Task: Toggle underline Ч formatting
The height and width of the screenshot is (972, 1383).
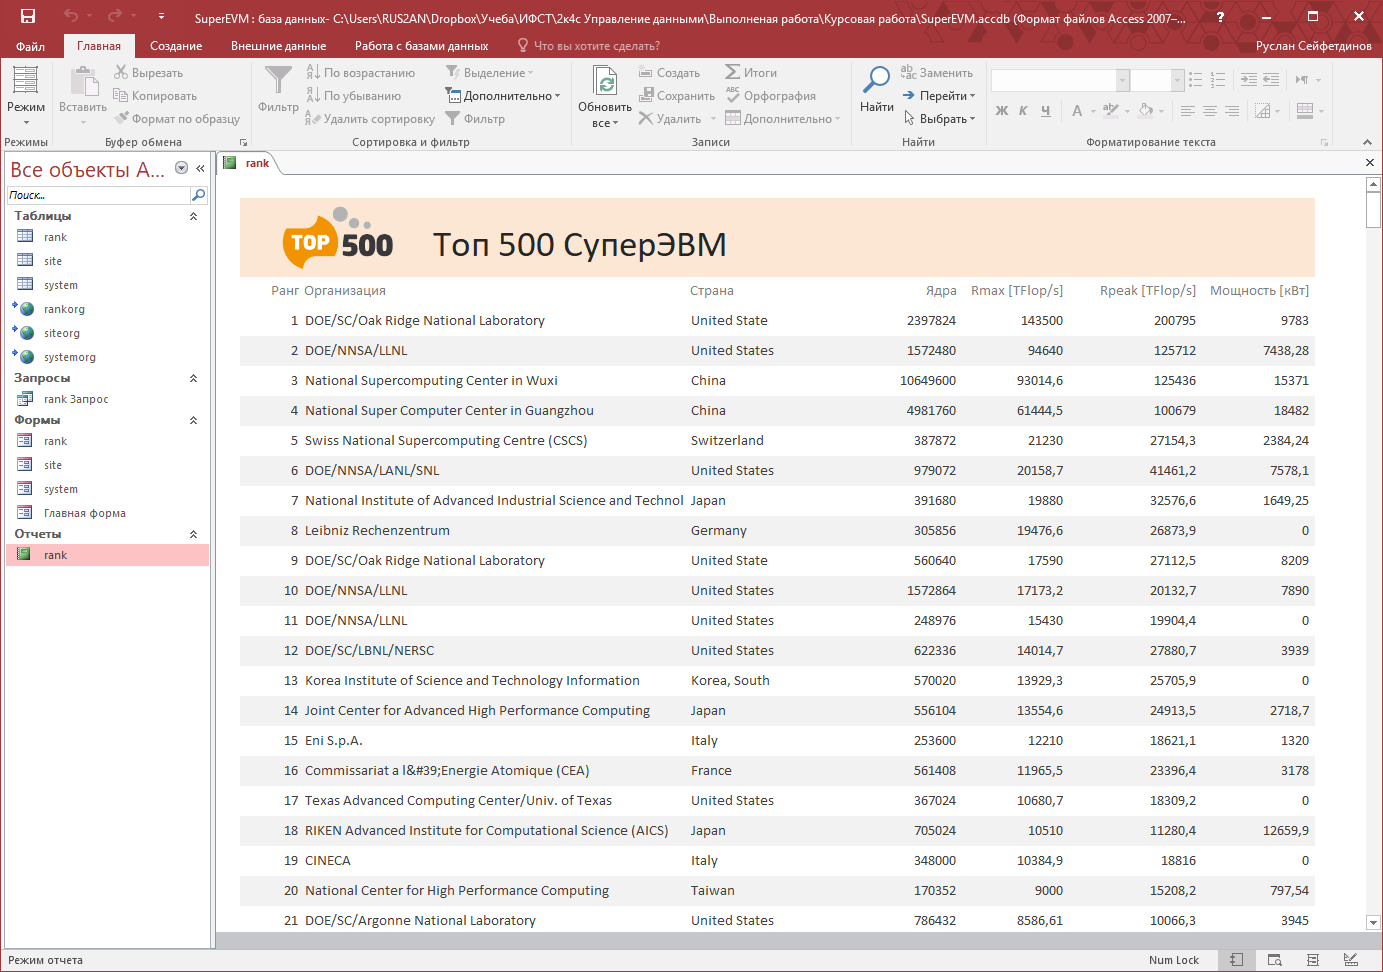Action: tap(1045, 111)
